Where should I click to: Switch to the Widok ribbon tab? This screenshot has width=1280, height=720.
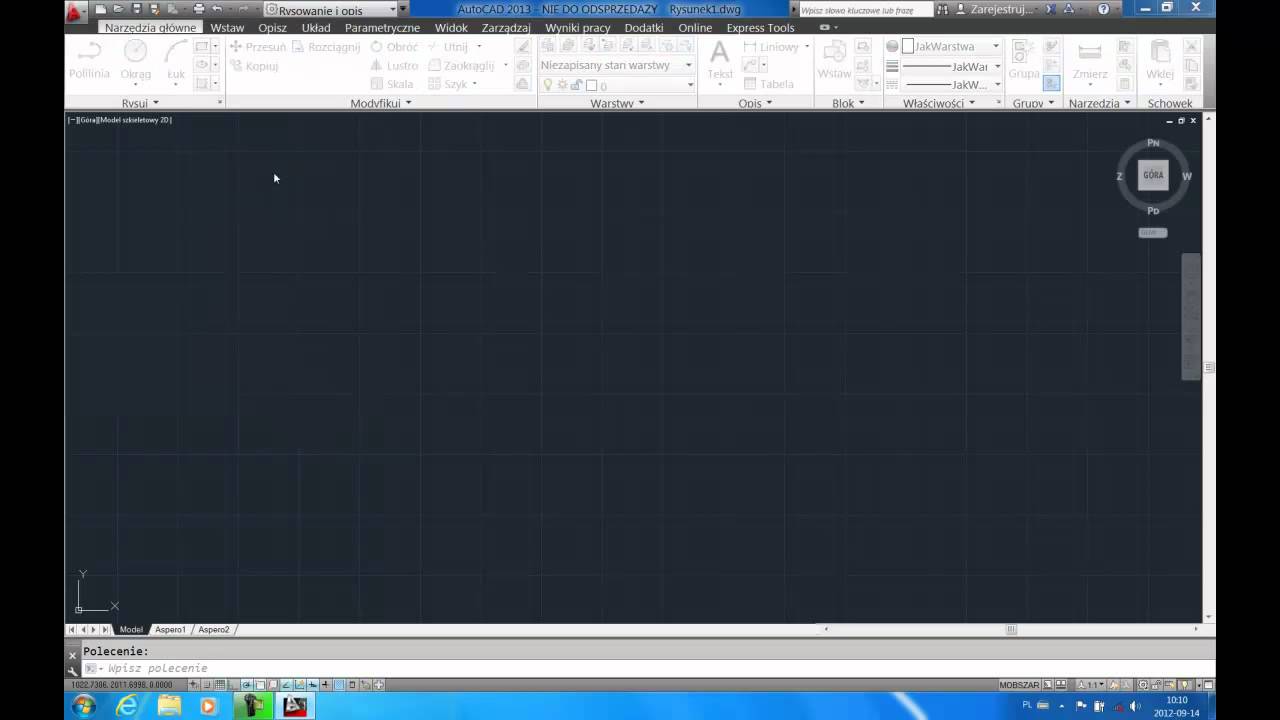[451, 28]
